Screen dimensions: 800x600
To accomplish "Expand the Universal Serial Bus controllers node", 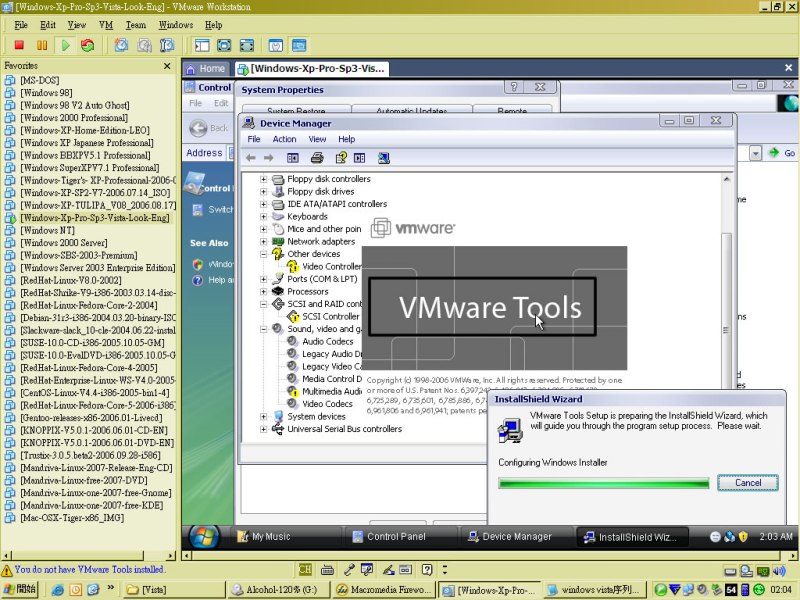I will pyautogui.click(x=263, y=429).
